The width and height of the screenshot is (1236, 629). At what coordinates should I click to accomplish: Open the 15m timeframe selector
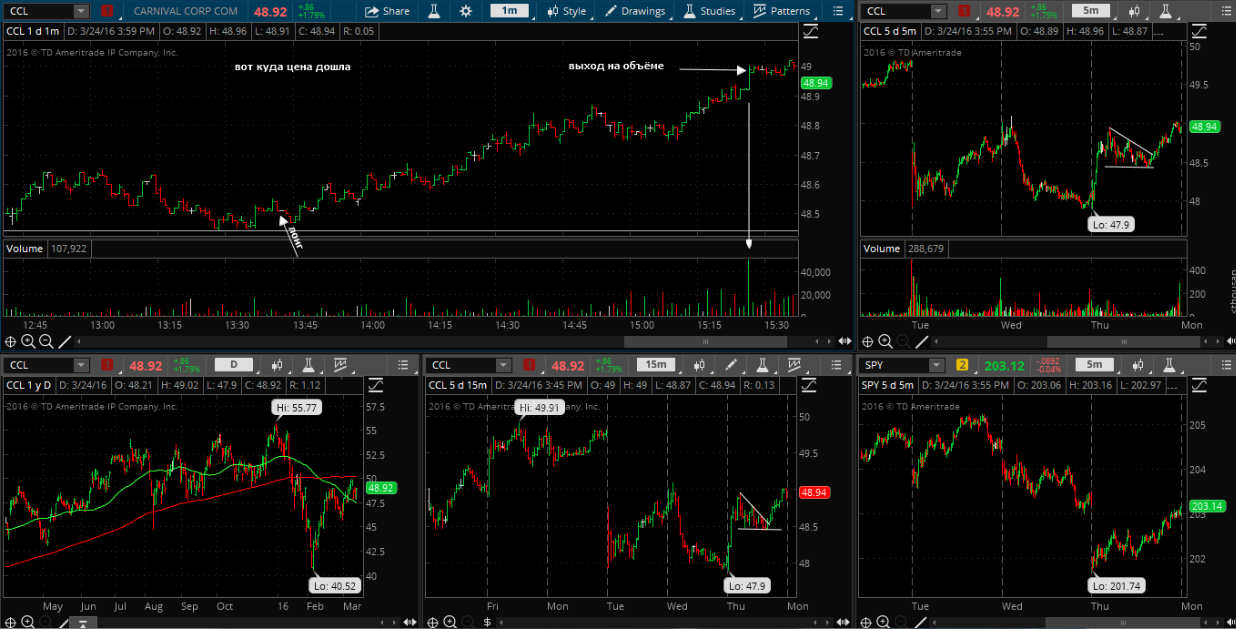click(x=656, y=365)
